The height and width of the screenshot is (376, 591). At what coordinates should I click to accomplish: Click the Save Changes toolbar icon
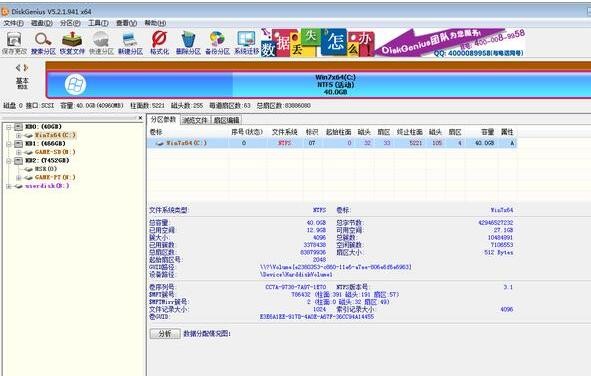click(14, 43)
